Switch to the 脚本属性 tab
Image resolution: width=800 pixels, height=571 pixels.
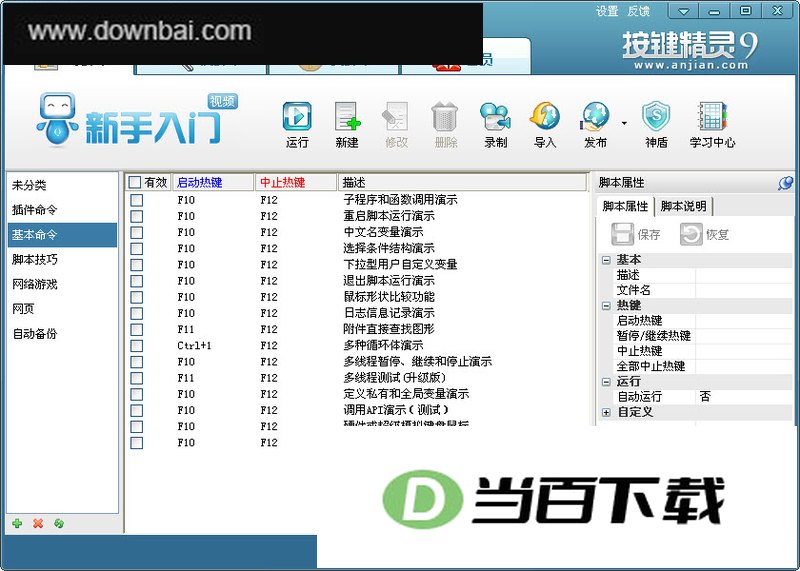click(x=625, y=207)
